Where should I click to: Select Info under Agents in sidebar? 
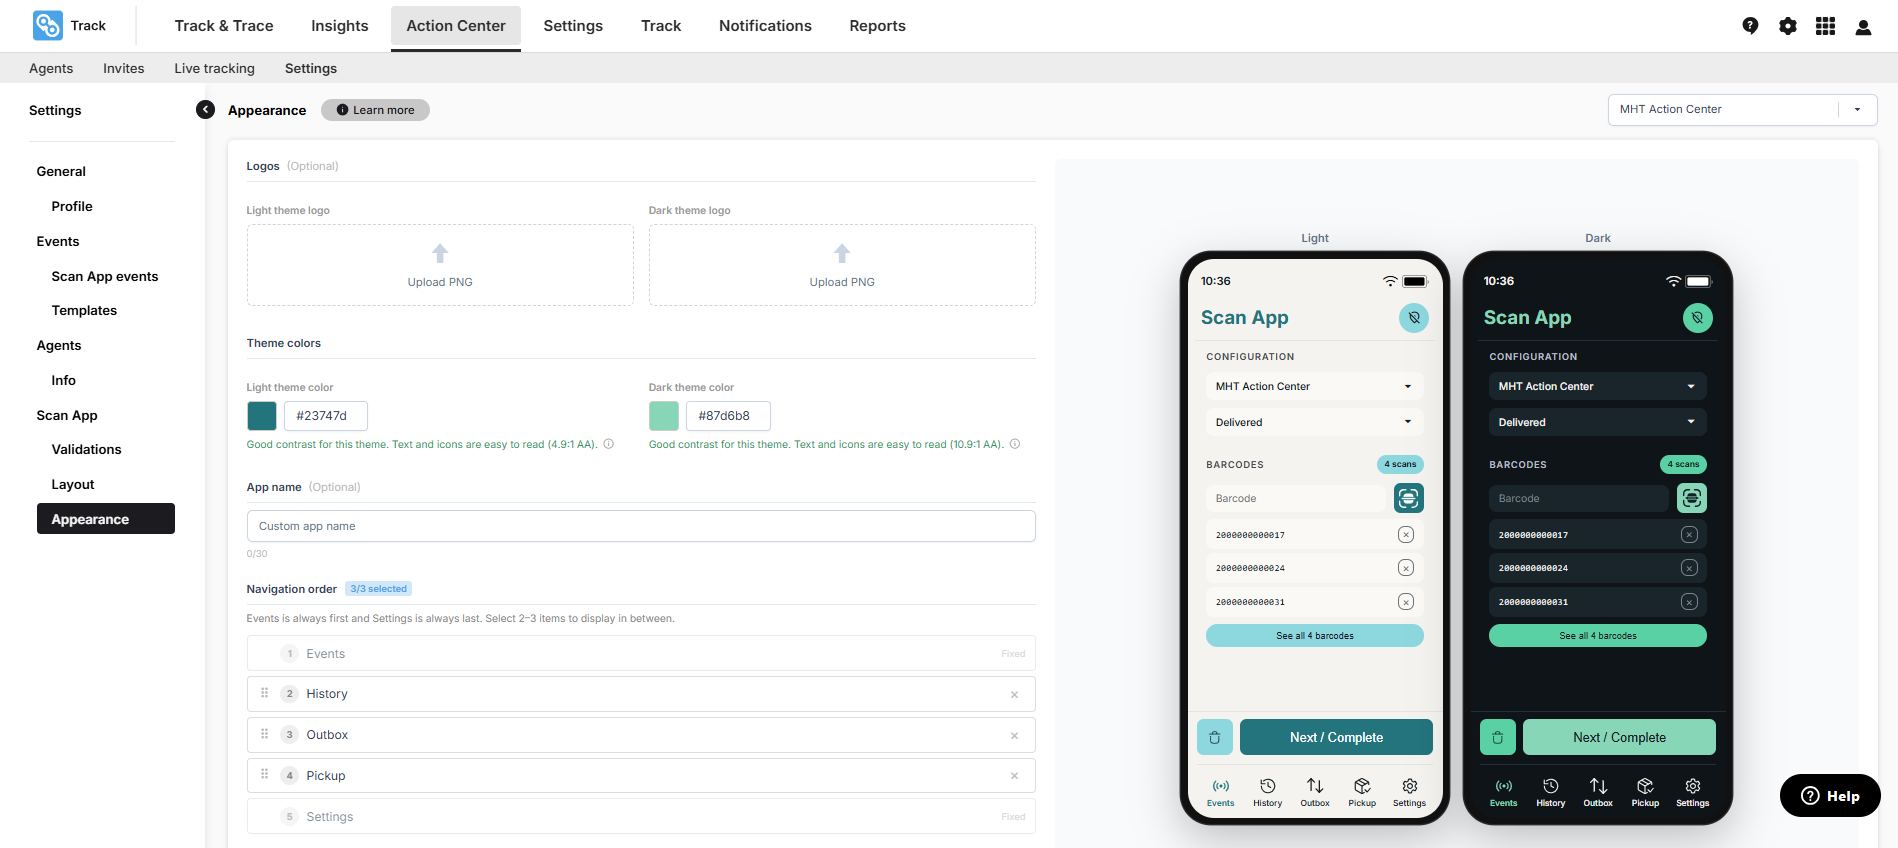[64, 380]
